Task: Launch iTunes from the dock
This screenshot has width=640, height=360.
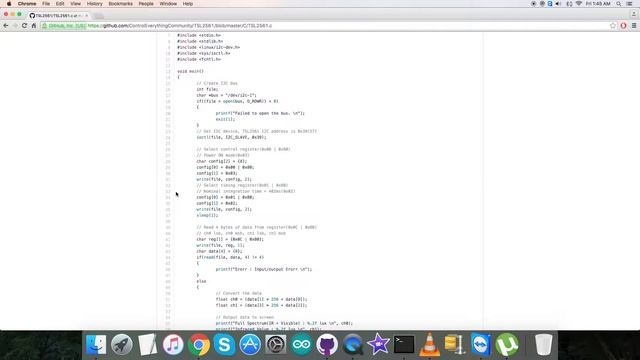Action: coord(173,344)
